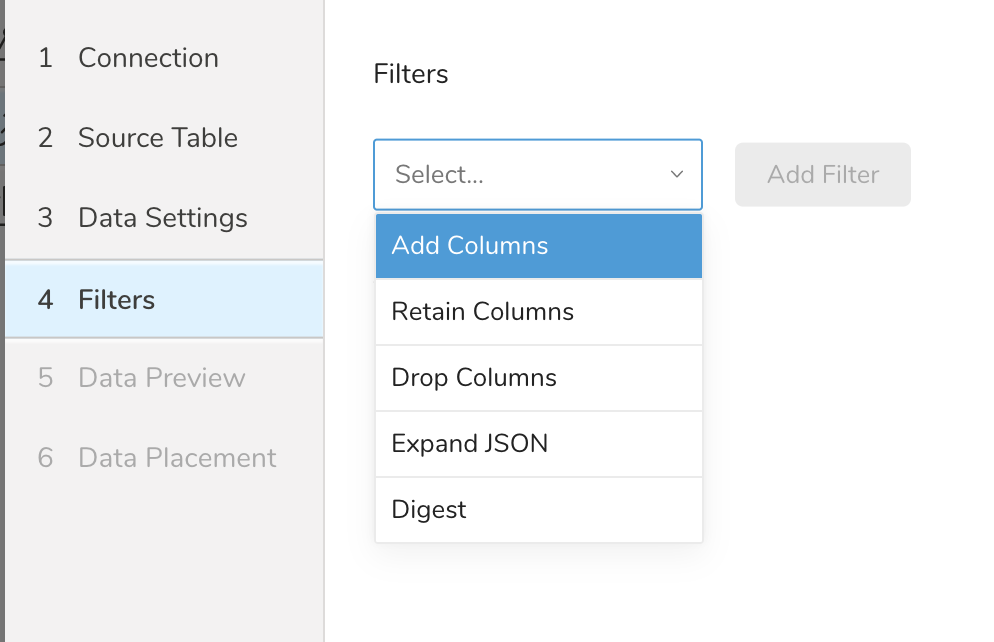
Task: Open the Connection step
Action: tap(148, 58)
